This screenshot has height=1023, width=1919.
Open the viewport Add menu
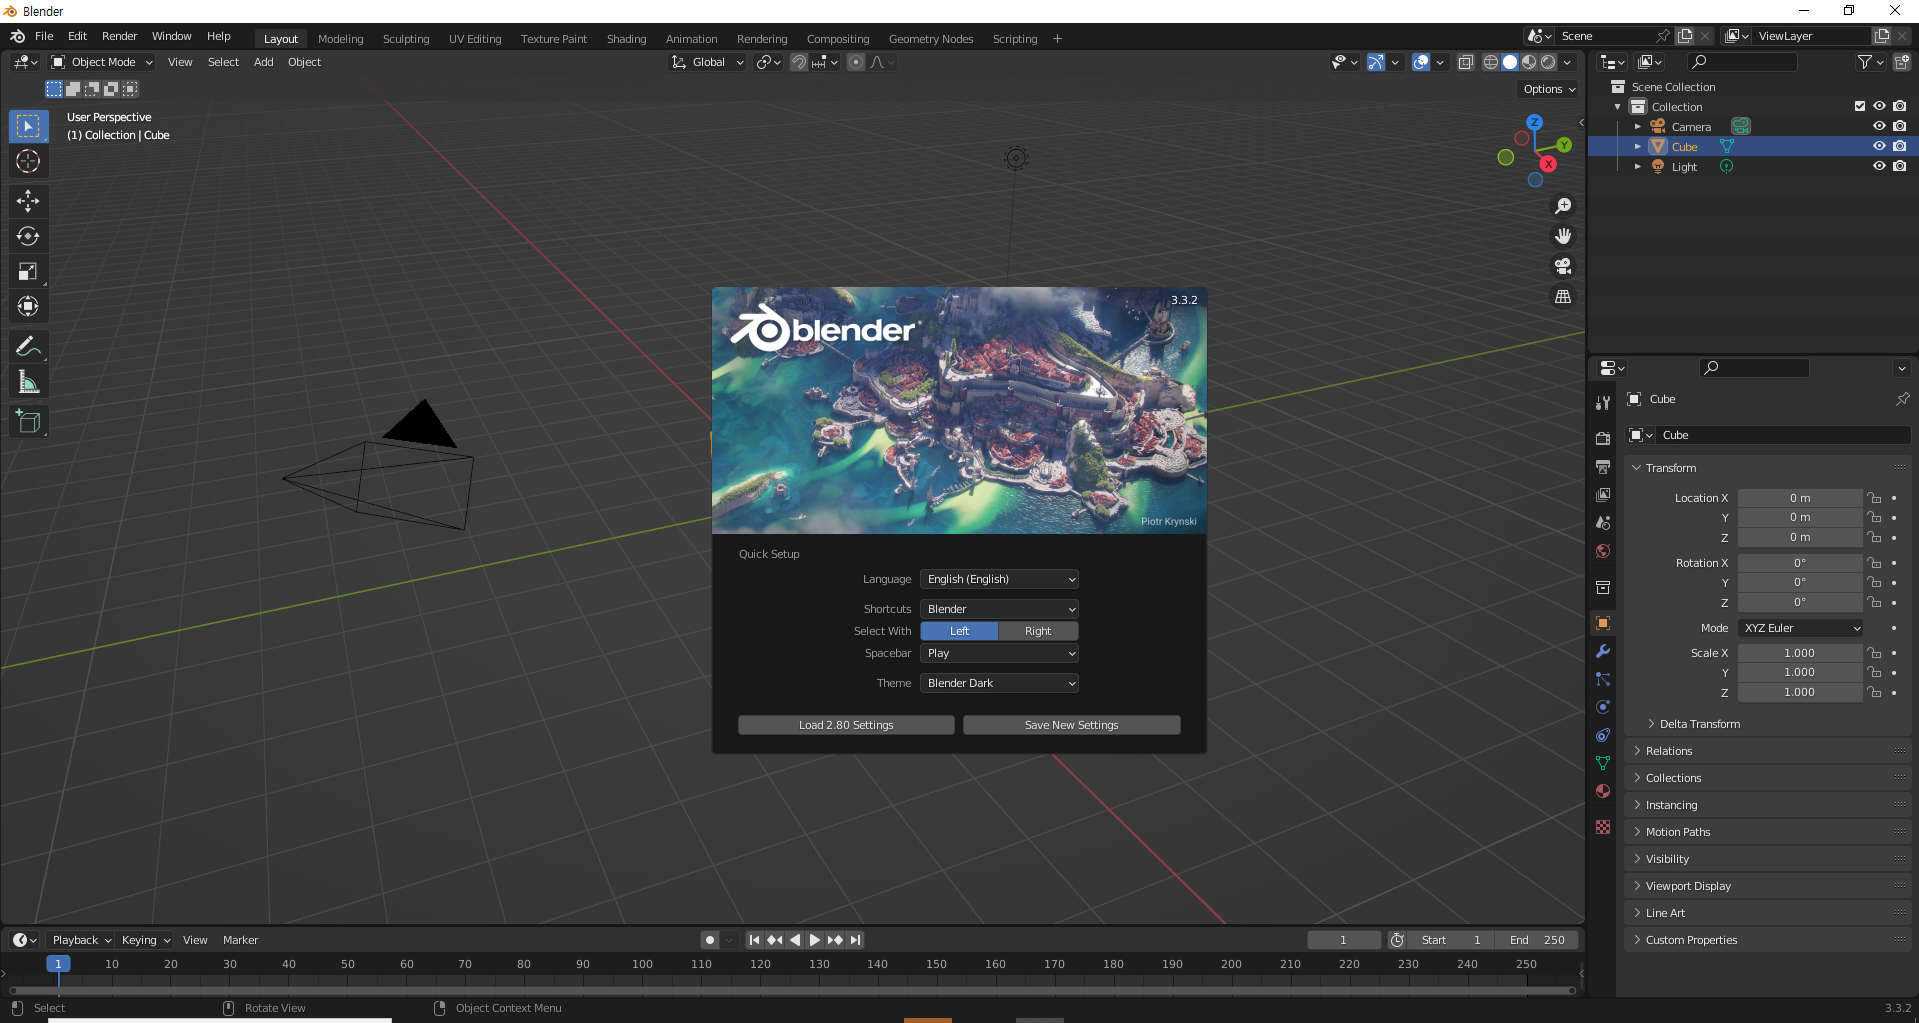coord(263,62)
